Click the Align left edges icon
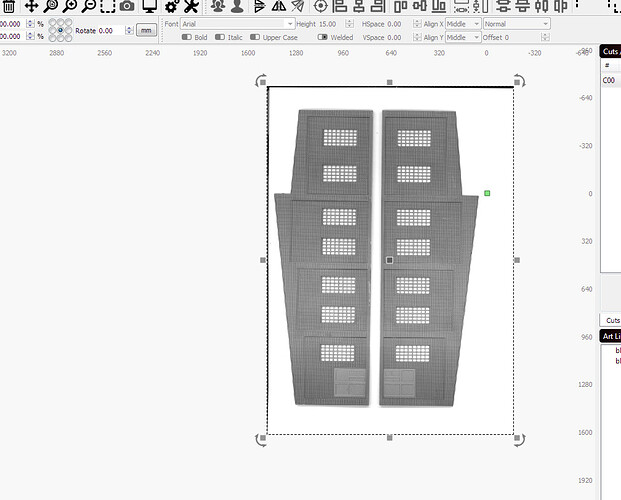621x500 pixels. [340, 6]
